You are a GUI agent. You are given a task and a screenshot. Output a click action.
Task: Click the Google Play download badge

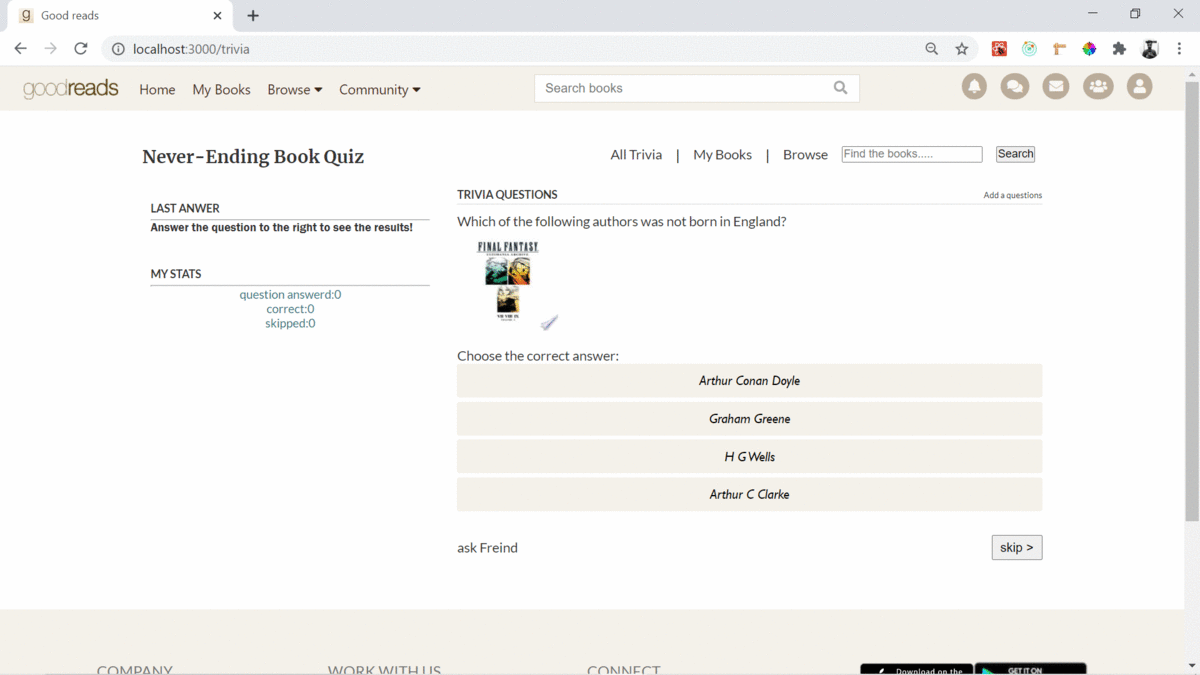tap(1031, 669)
